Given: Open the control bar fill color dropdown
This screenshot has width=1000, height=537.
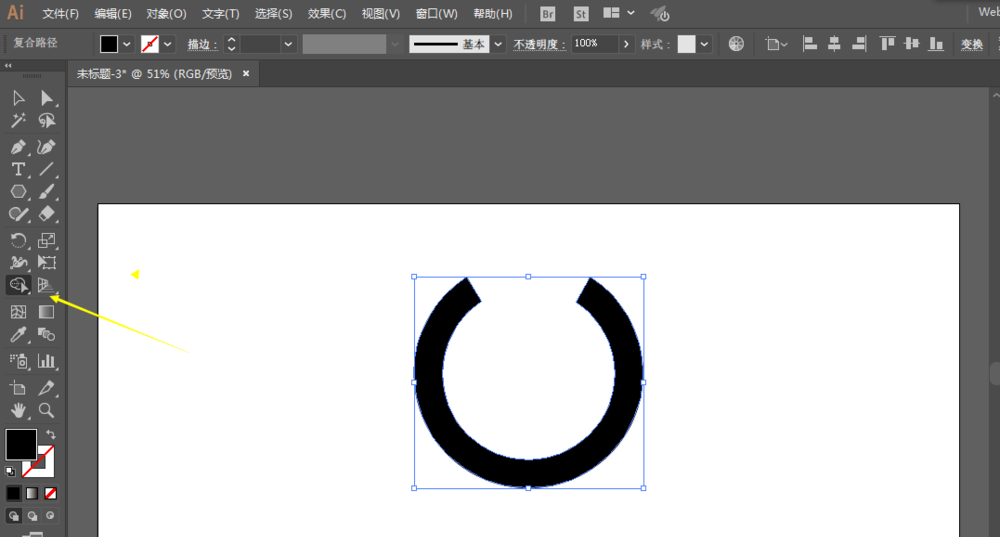Looking at the screenshot, I should coord(127,44).
